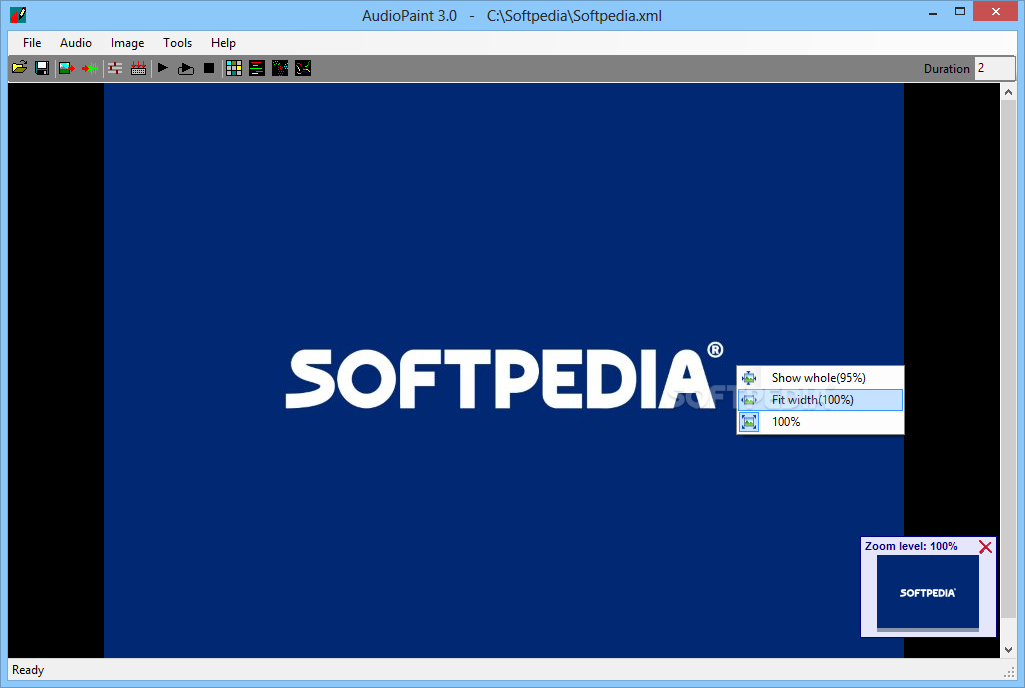
Task: Open the Tools menu
Action: point(177,43)
